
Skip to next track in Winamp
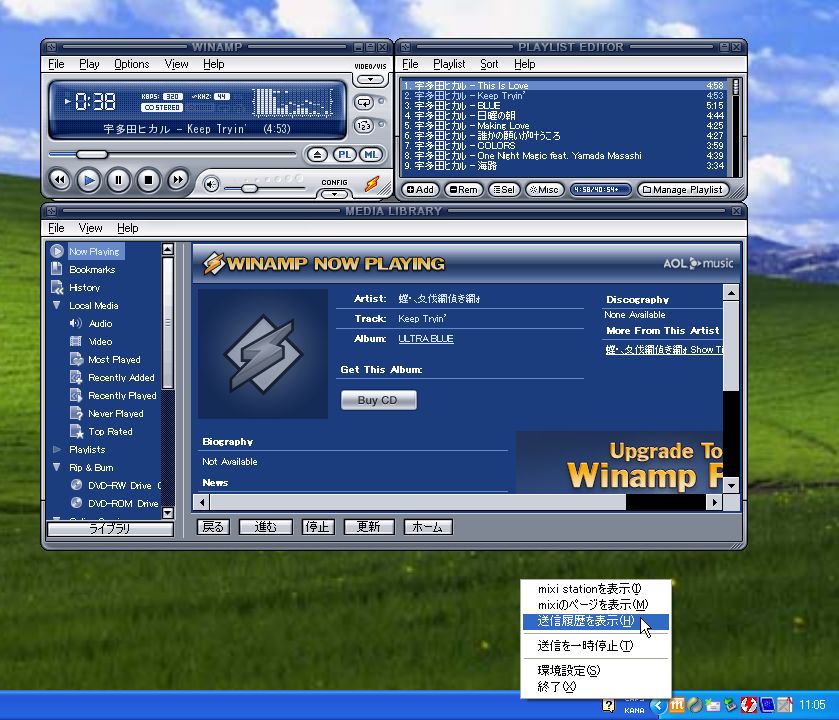[178, 180]
